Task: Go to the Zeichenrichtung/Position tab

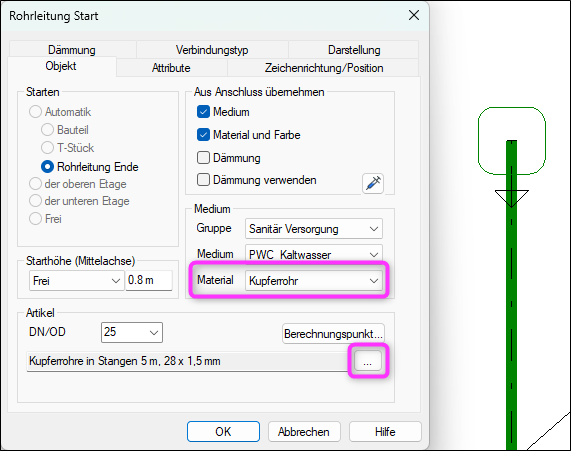Action: tap(324, 68)
